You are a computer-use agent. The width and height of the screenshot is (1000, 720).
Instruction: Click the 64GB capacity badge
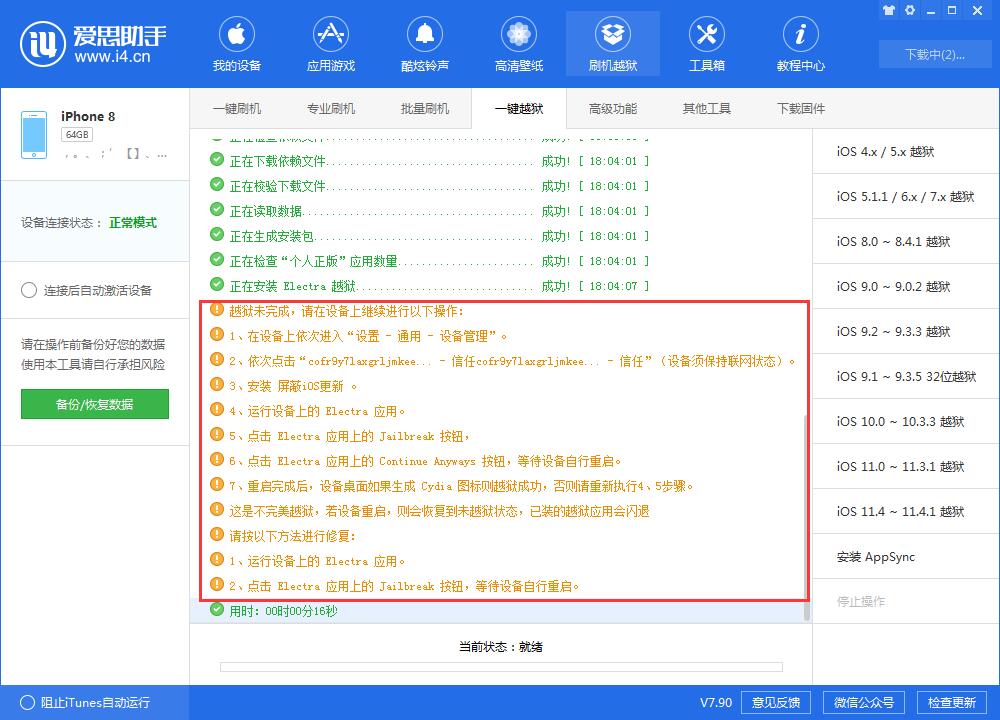point(77,135)
